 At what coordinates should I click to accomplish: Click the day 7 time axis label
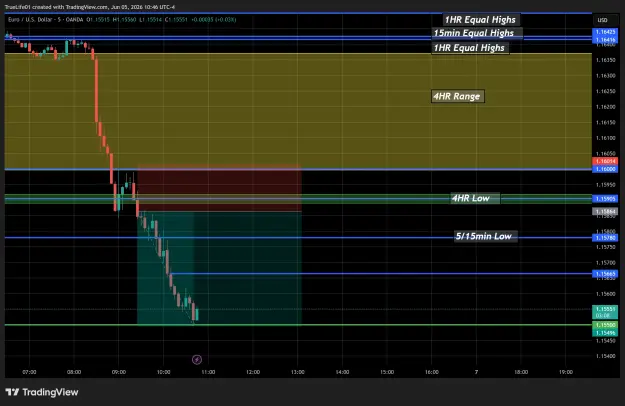point(476,372)
